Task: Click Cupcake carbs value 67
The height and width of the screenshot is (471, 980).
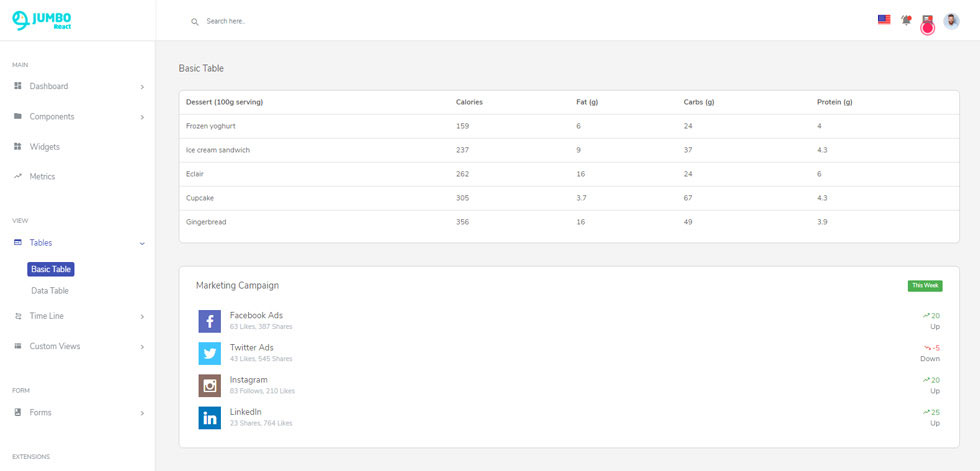Action: click(x=688, y=198)
